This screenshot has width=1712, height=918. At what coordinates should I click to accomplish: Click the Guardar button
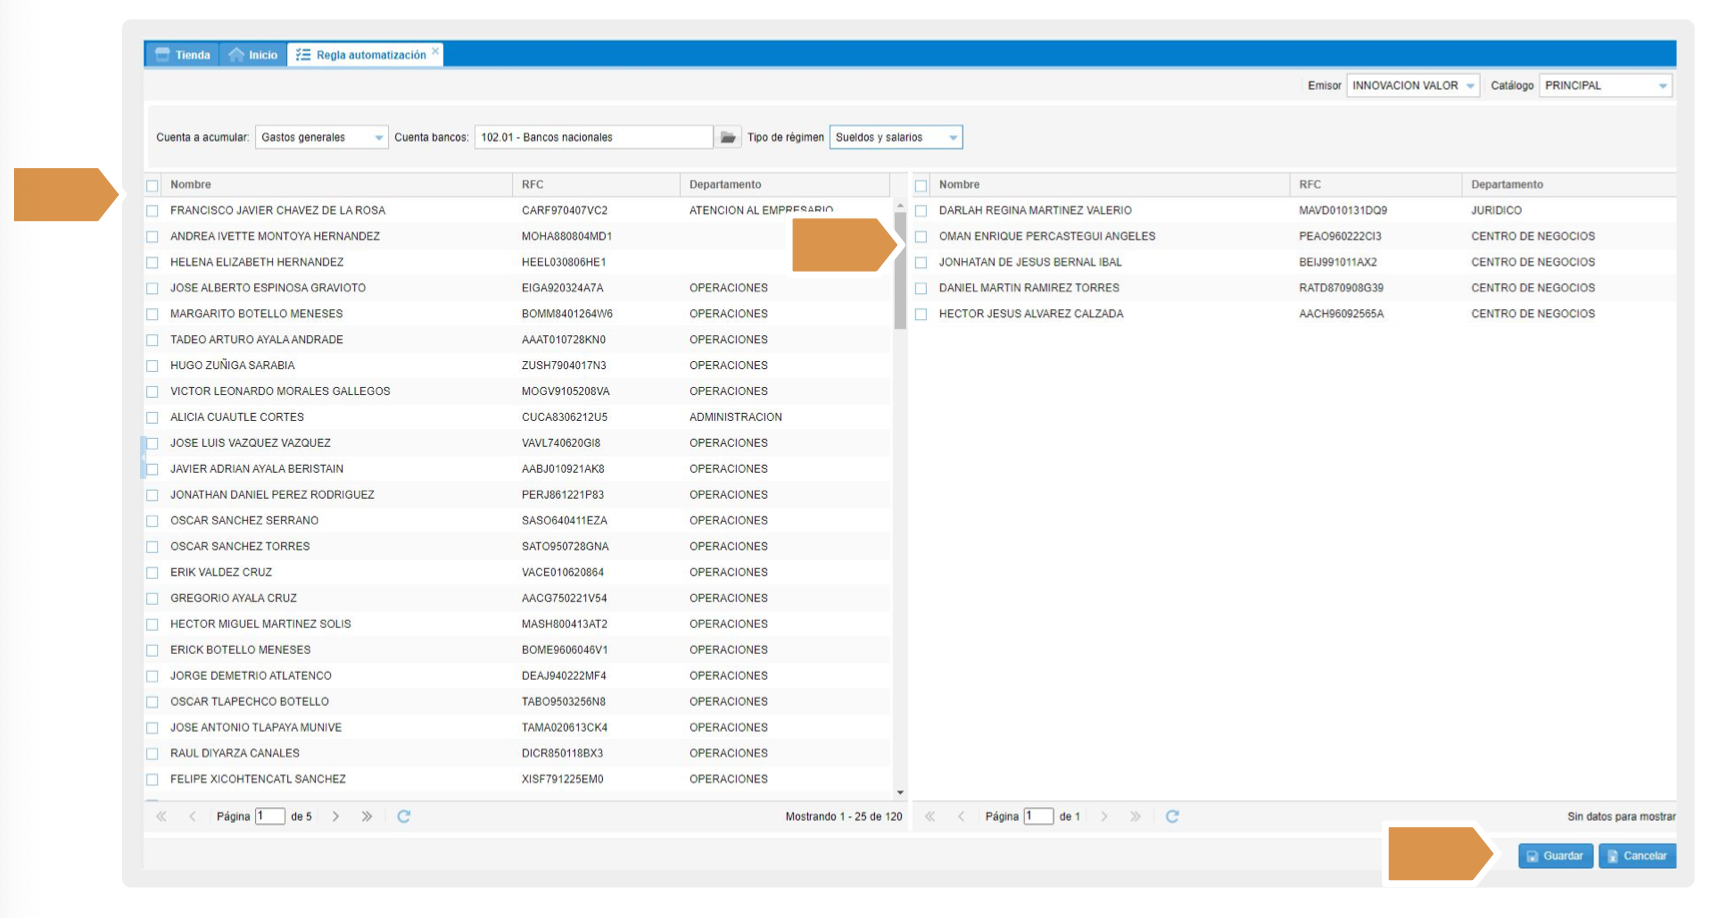tap(1555, 856)
